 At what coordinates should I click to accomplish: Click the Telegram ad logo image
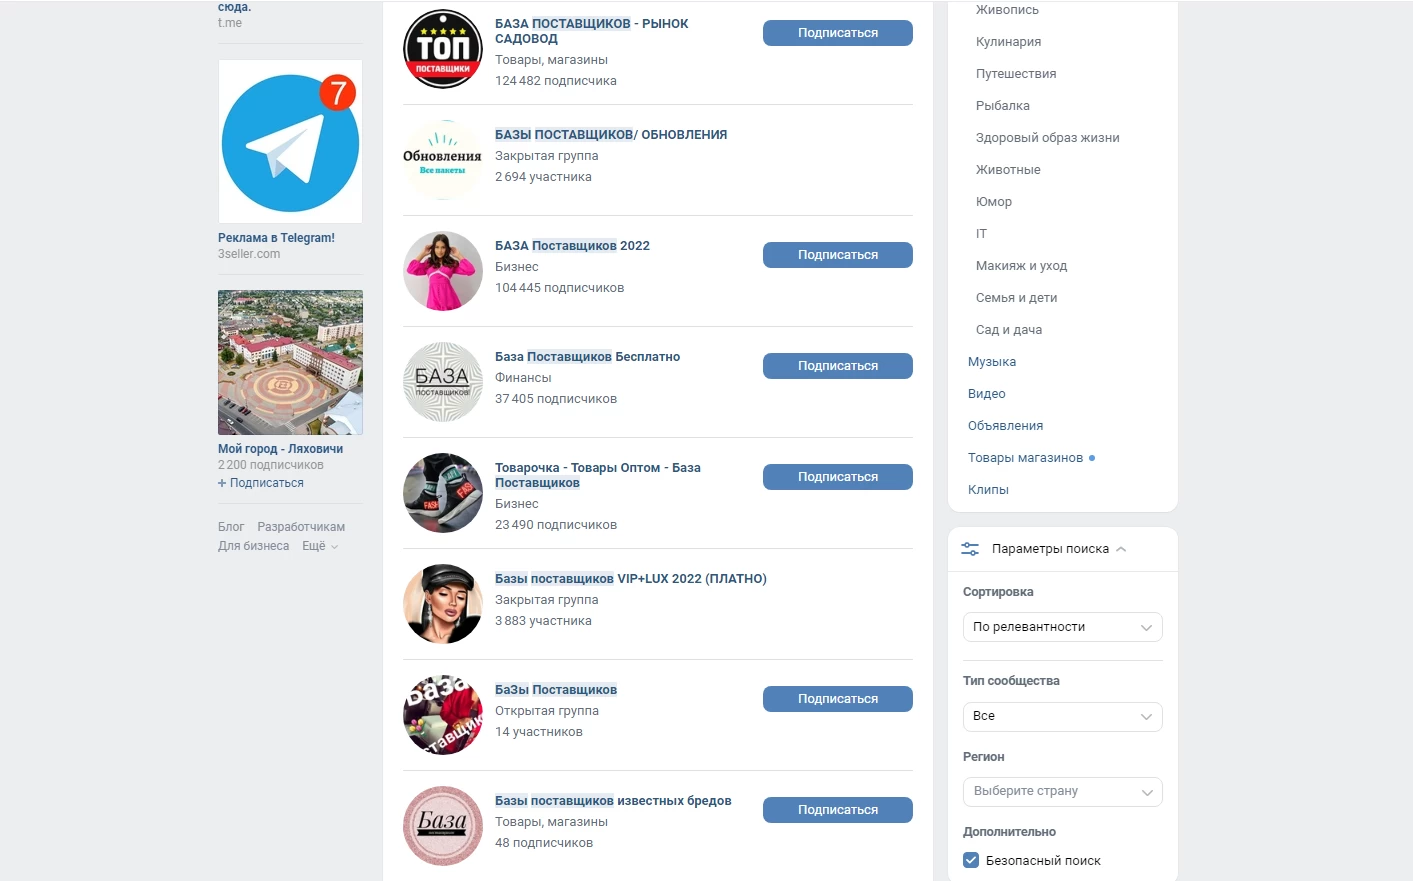point(290,142)
